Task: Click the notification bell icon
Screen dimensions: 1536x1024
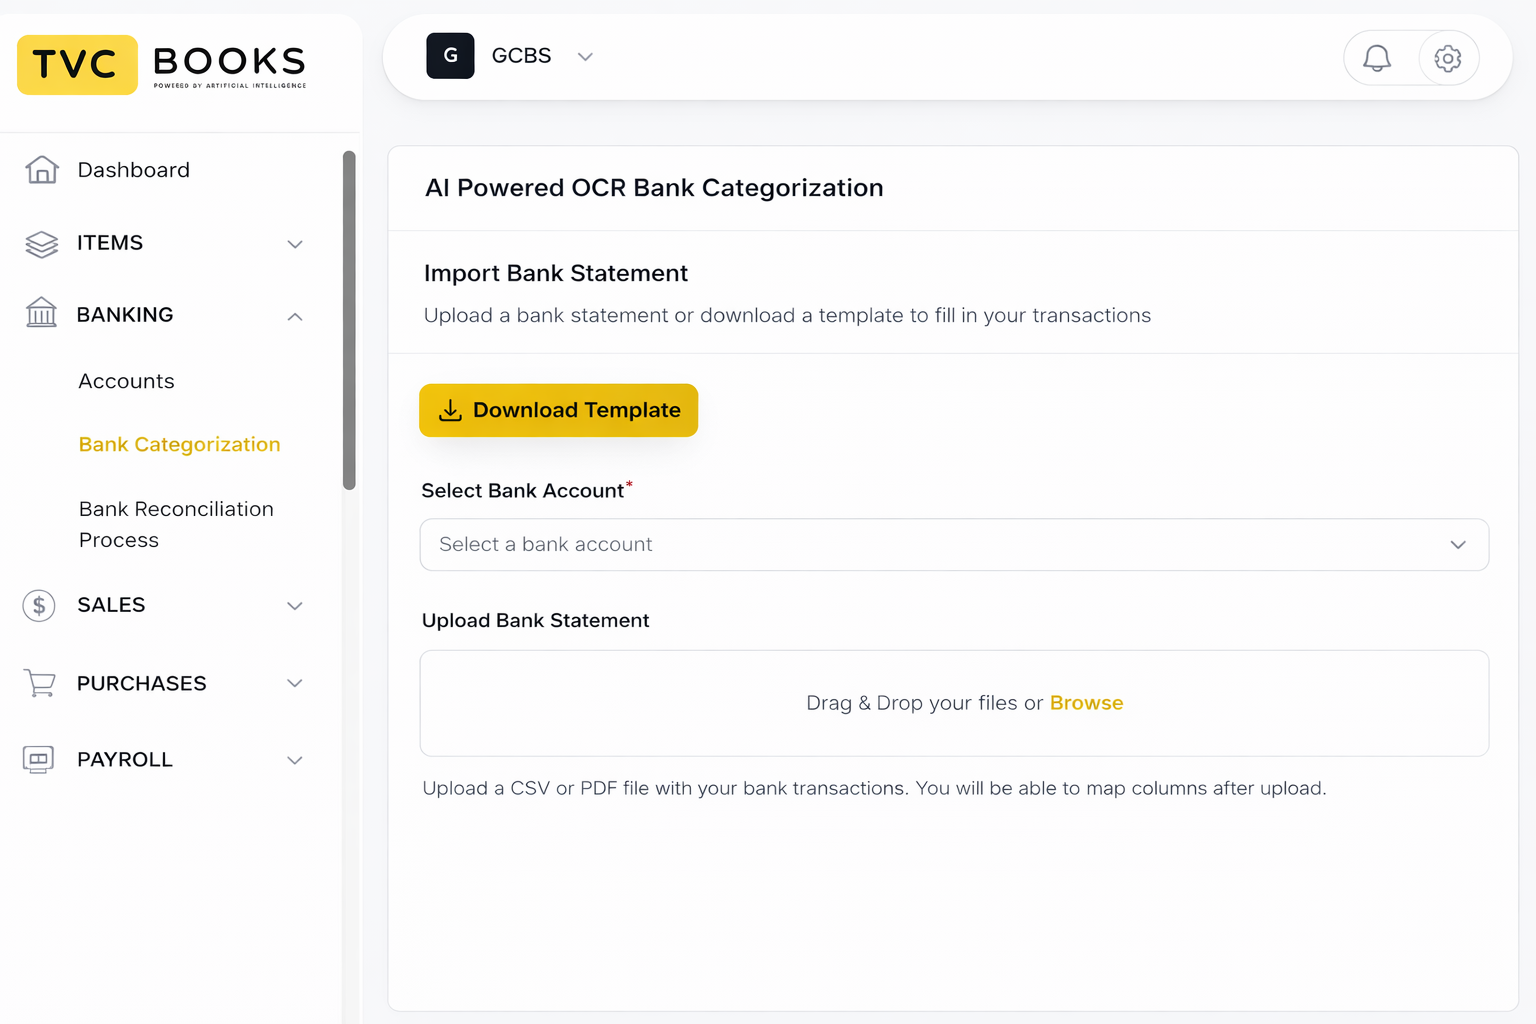Action: coord(1377,59)
